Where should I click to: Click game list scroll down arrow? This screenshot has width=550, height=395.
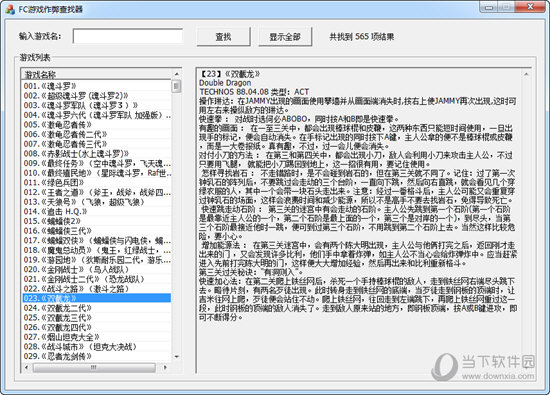pyautogui.click(x=176, y=357)
